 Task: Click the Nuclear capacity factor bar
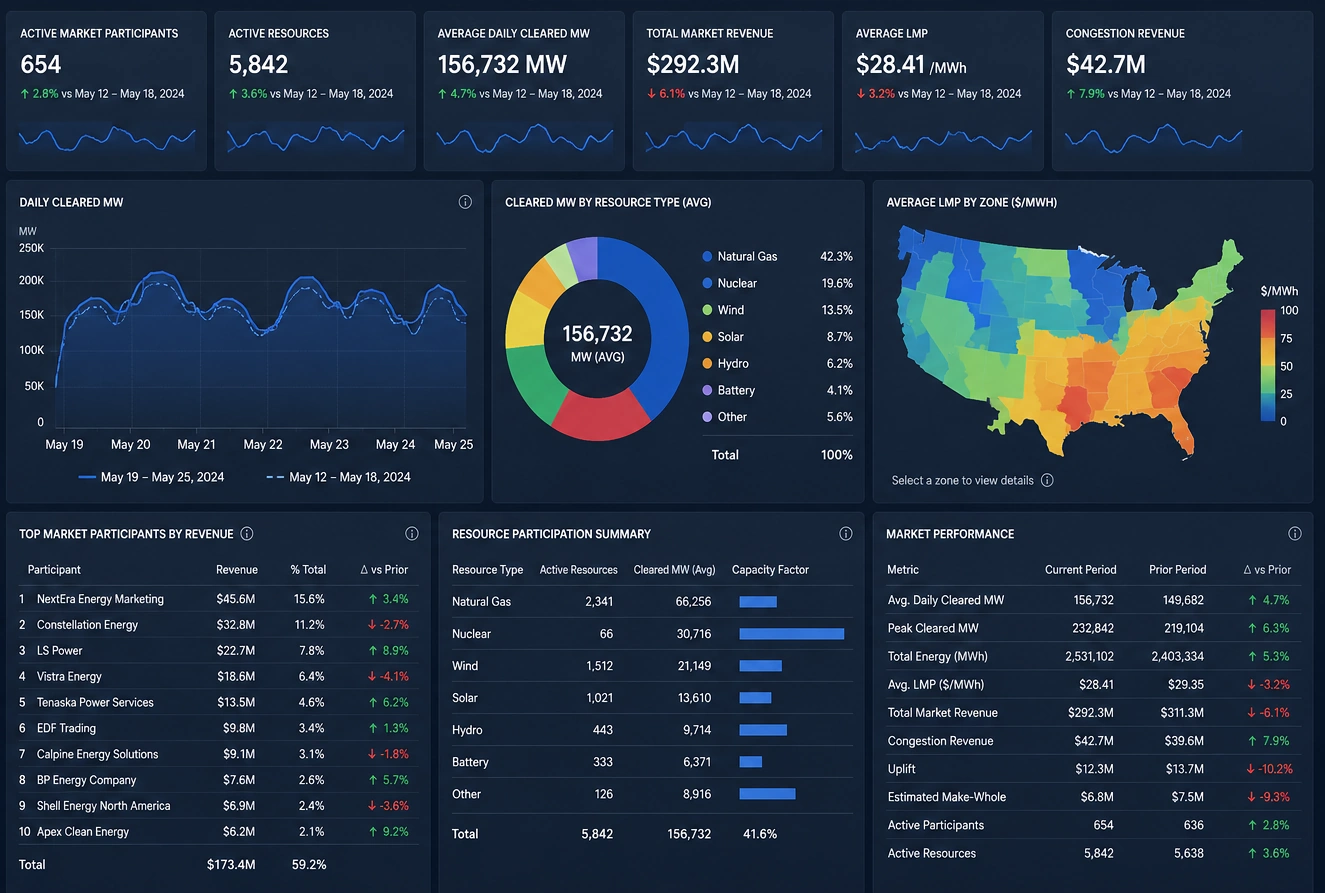coord(792,634)
